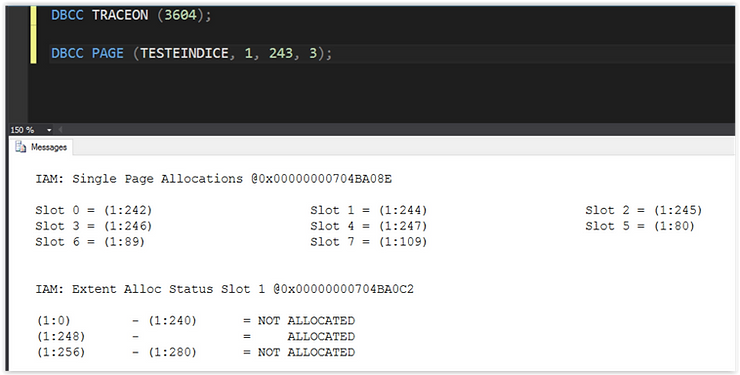Click the Slot 7 = (1:109) entry
This screenshot has width=740, height=375.
point(369,242)
